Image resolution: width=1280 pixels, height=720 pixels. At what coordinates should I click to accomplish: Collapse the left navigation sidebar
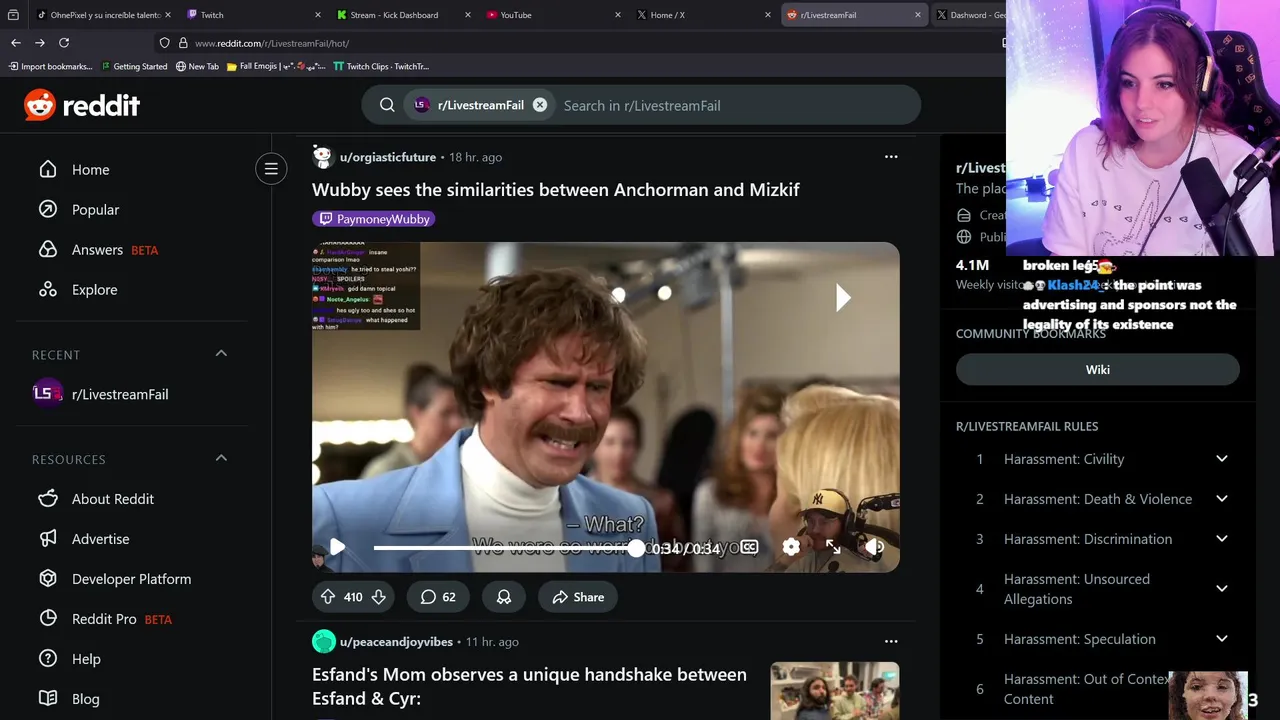(x=271, y=169)
